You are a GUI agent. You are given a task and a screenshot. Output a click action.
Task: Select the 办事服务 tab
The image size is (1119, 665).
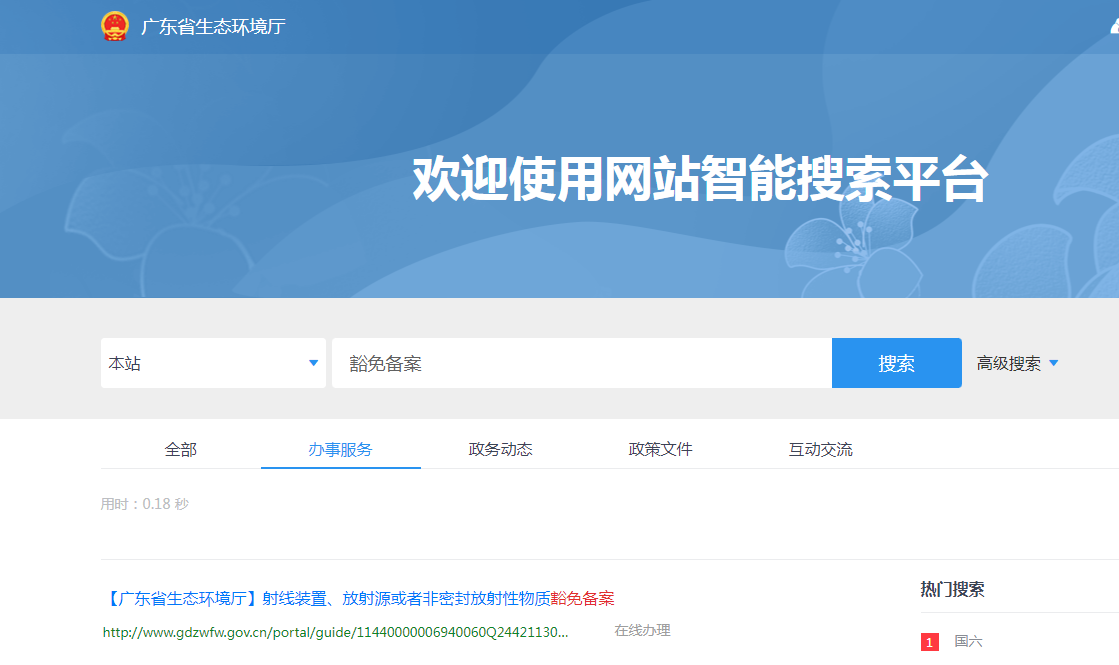point(340,449)
